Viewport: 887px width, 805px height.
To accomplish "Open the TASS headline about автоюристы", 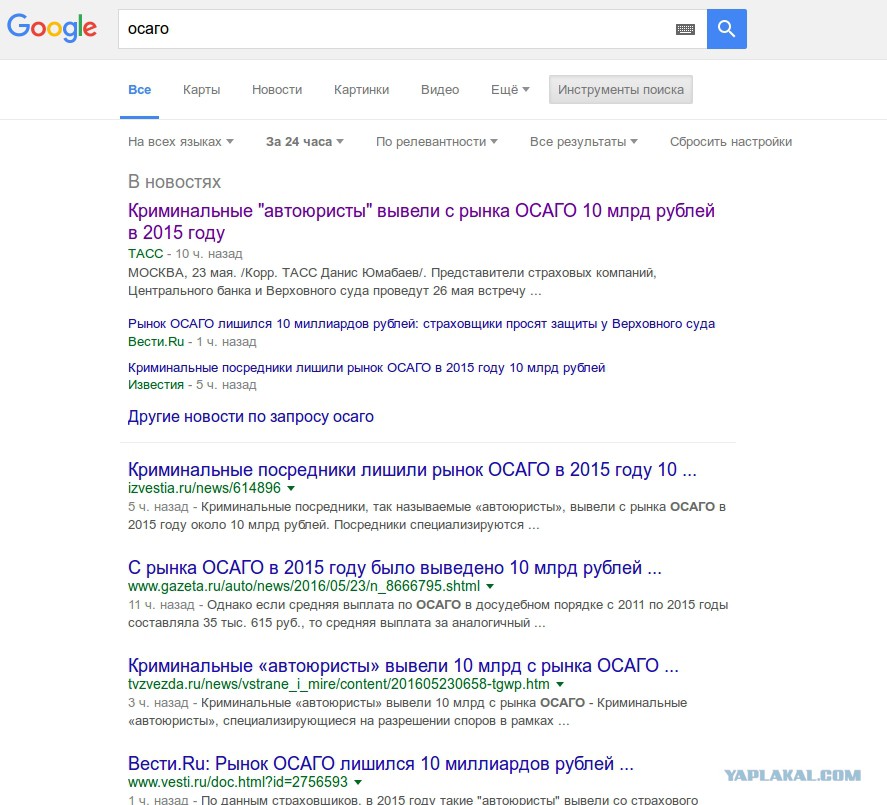I will tap(421, 221).
